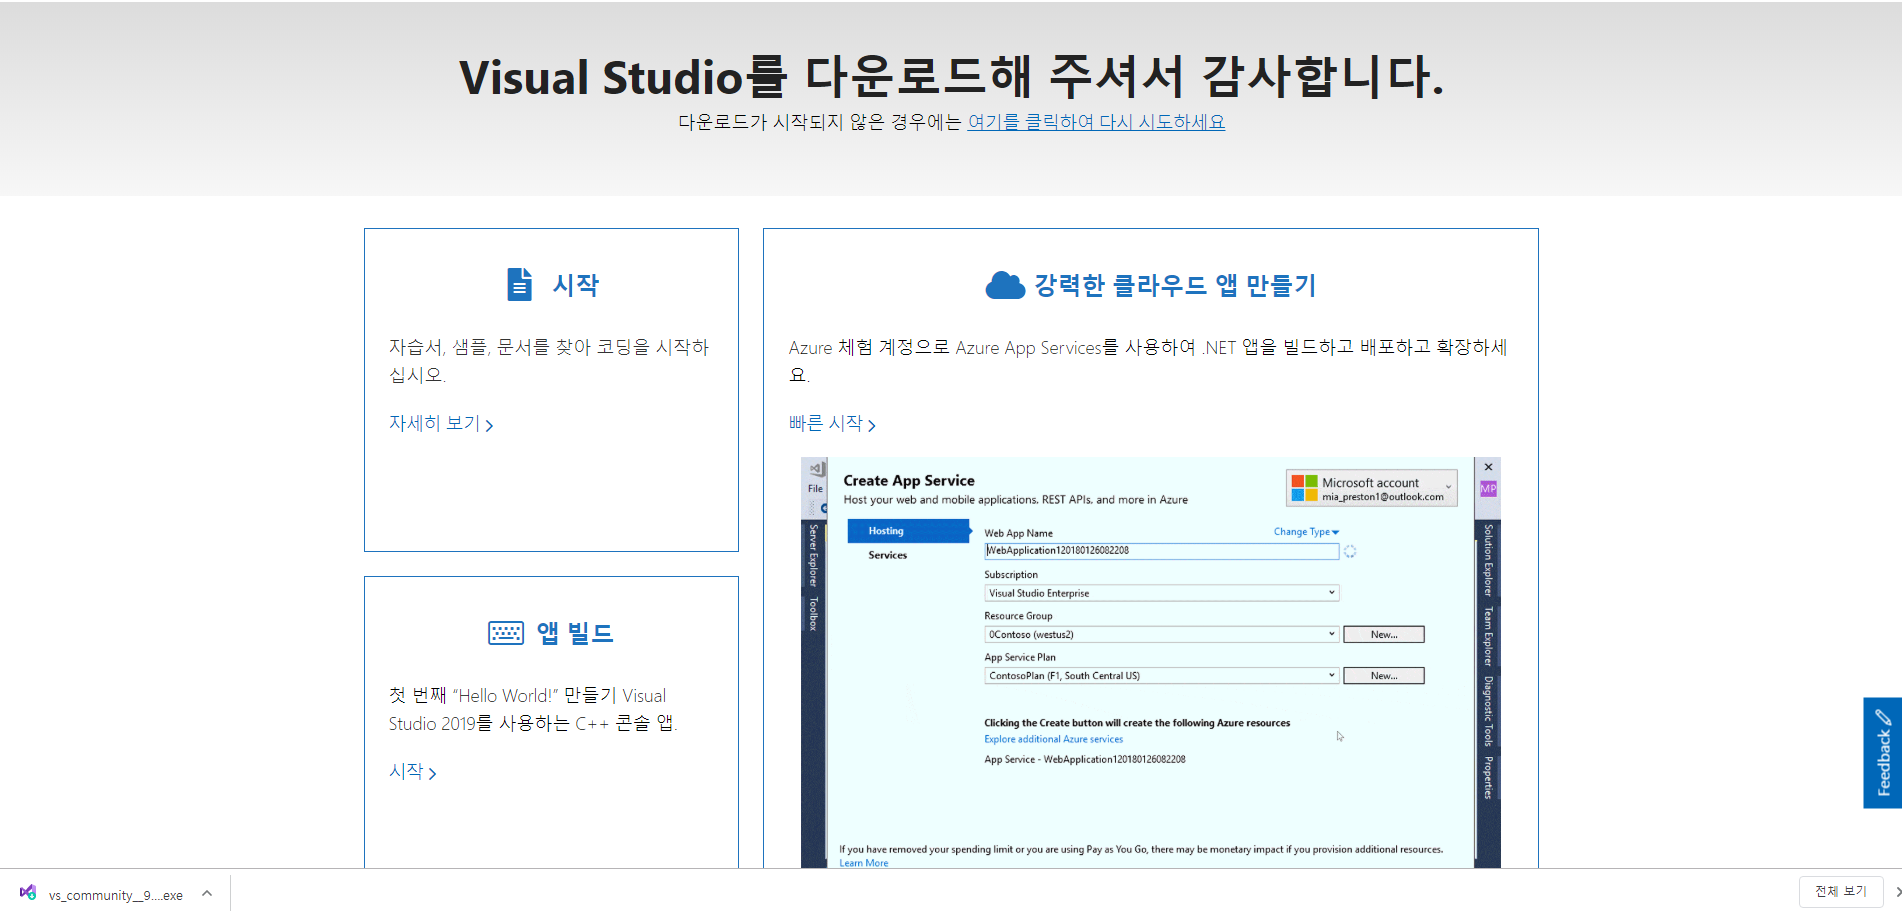The width and height of the screenshot is (1902, 915).
Task: Open Properties vertical tab
Action: point(1488,777)
